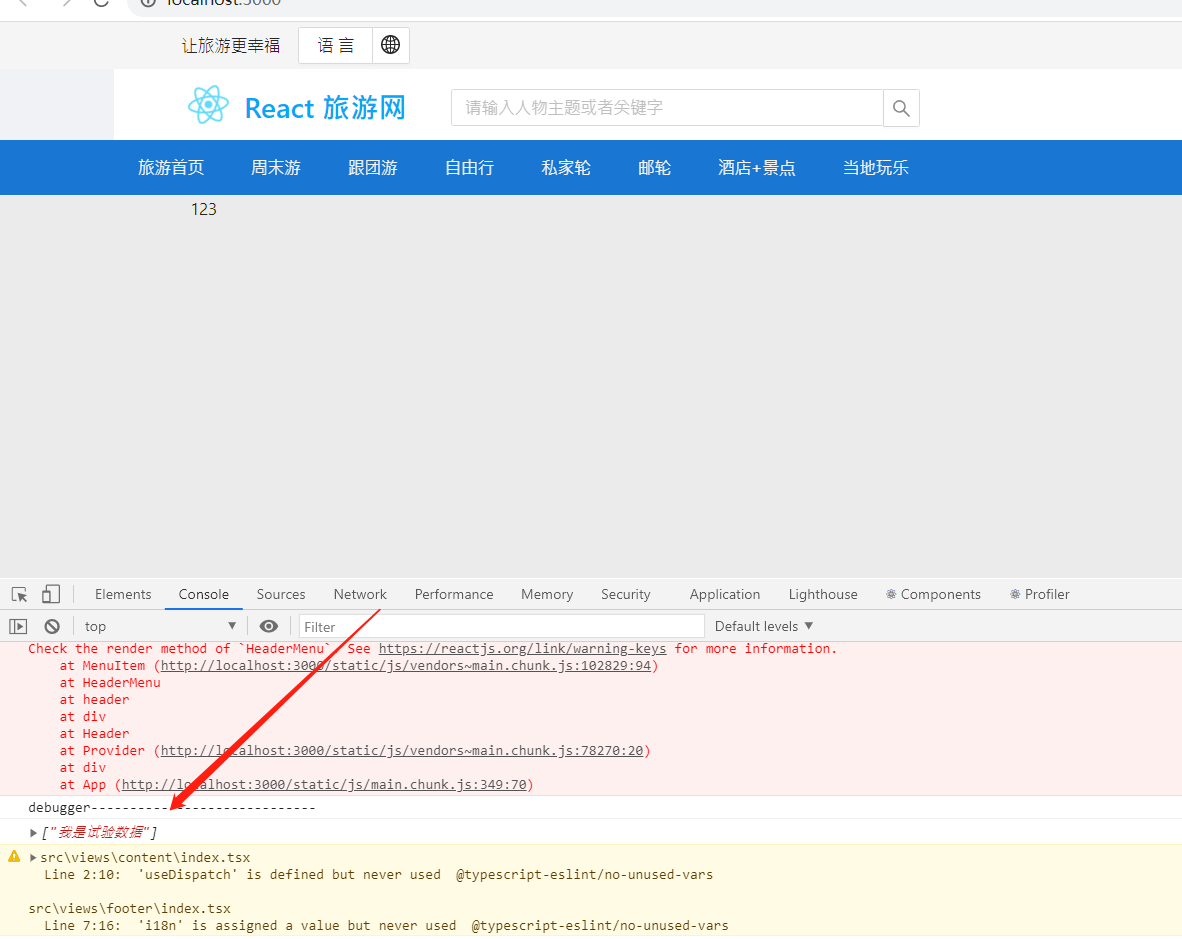Create a live expression with the eye icon
The width and height of the screenshot is (1182, 939).
(x=268, y=626)
